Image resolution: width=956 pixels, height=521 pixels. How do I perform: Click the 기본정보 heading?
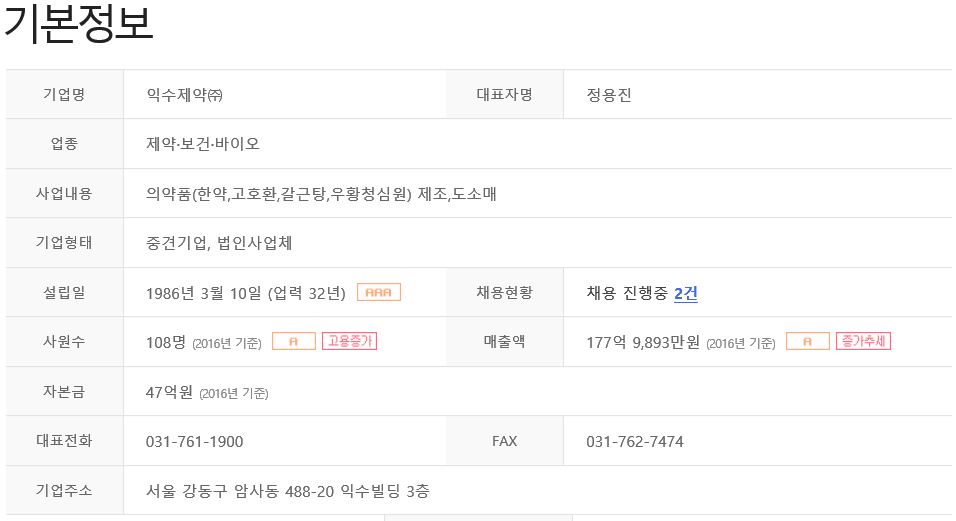pyautogui.click(x=78, y=24)
